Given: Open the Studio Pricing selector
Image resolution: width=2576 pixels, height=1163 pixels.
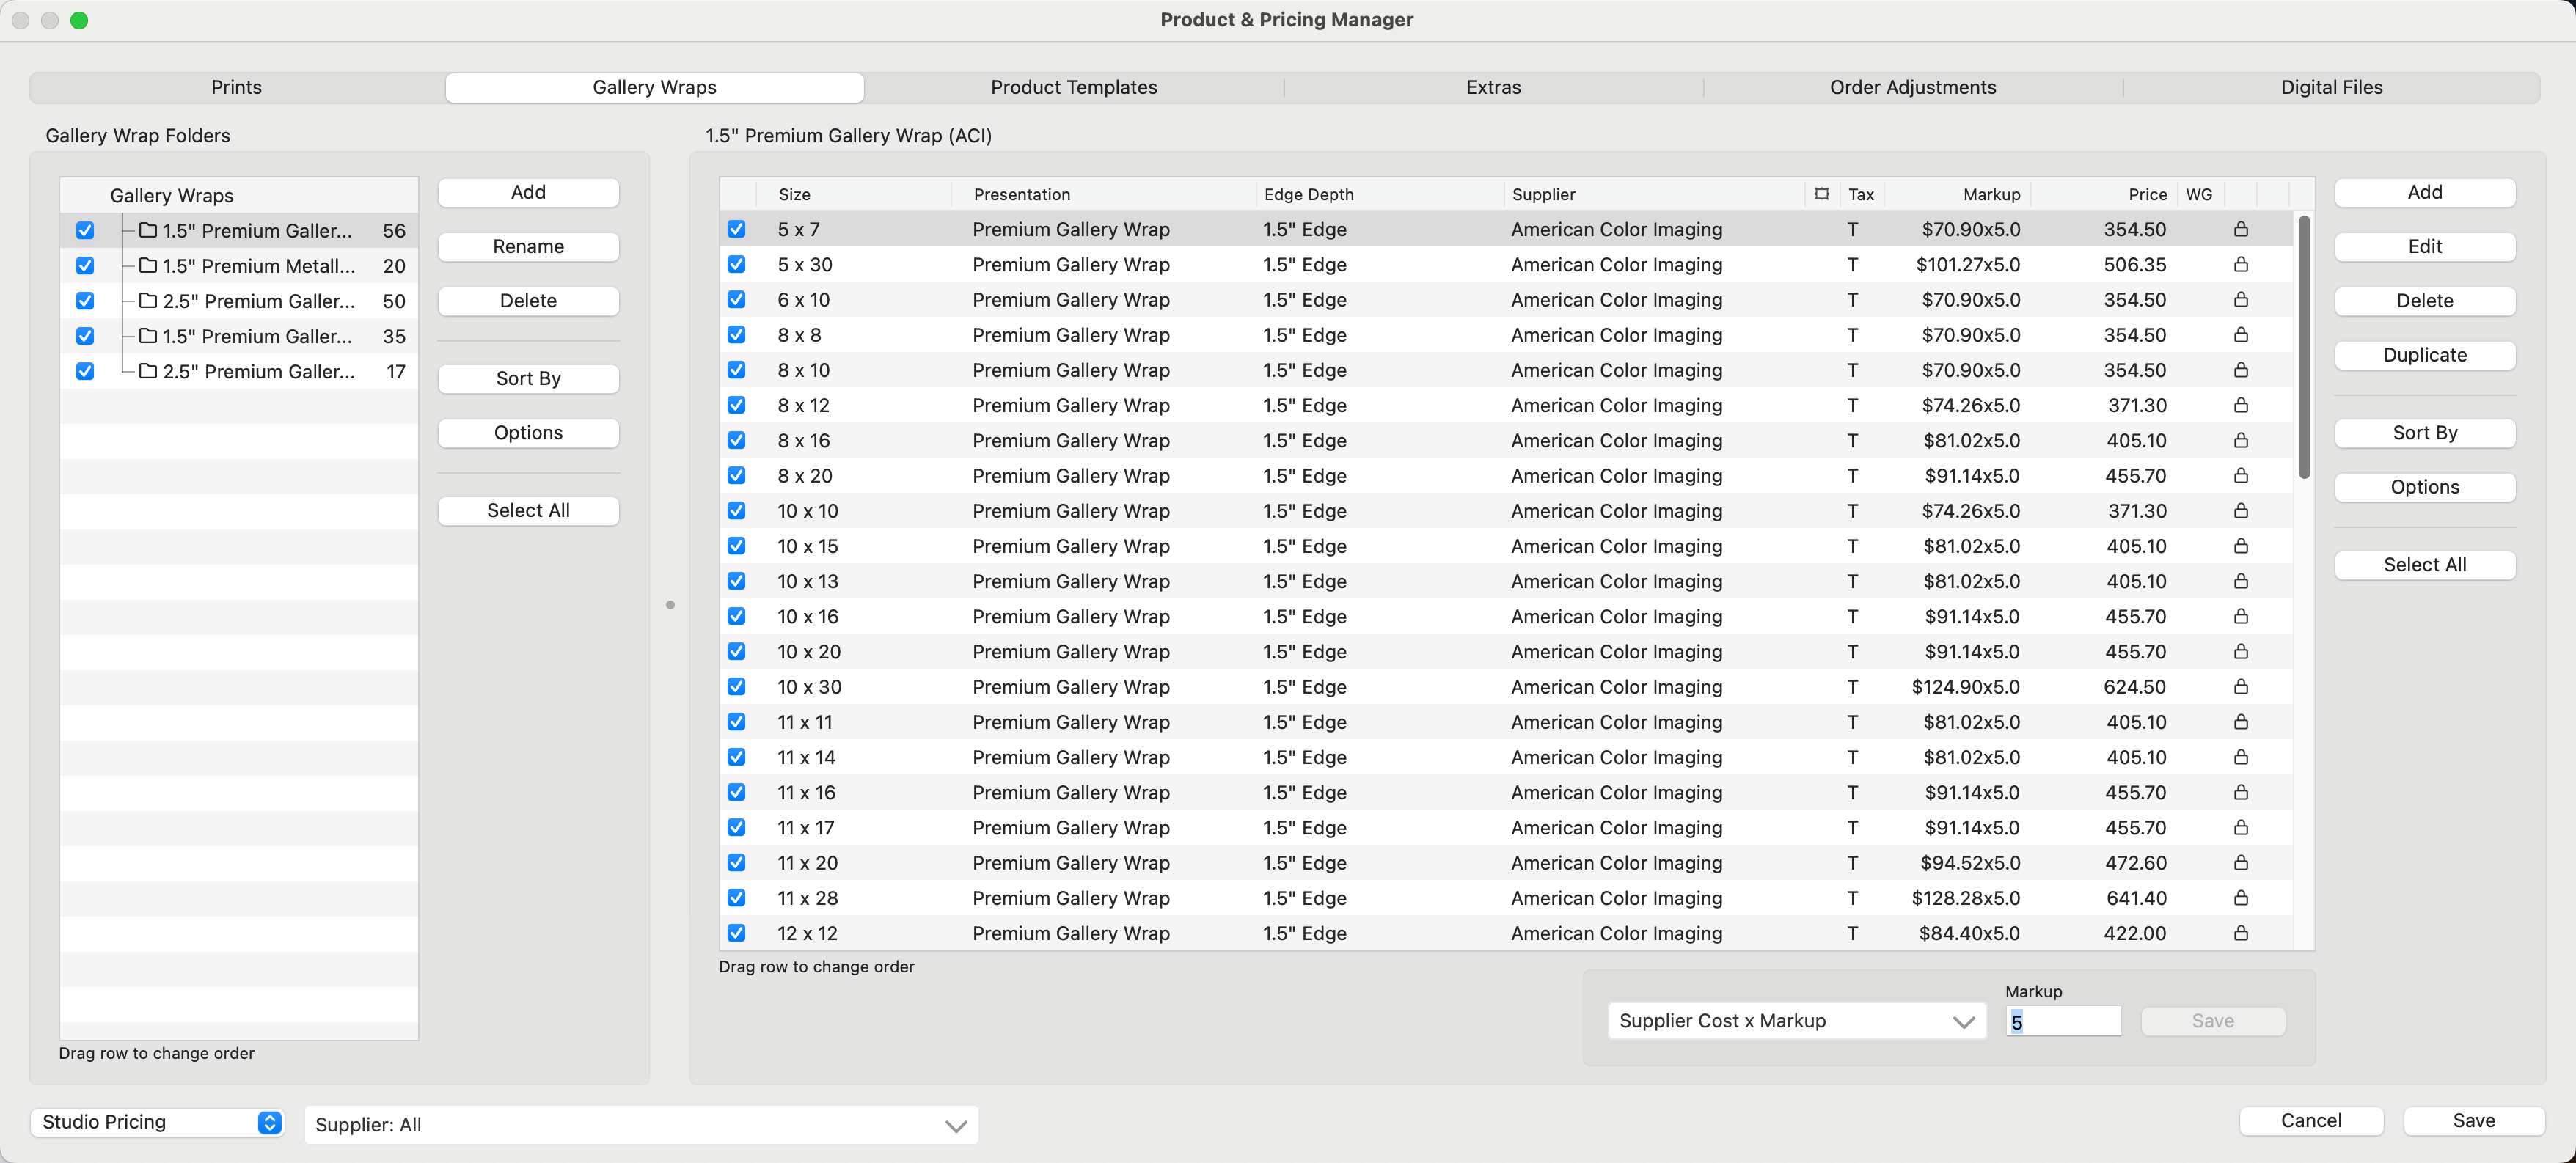Looking at the screenshot, I should [x=158, y=1122].
